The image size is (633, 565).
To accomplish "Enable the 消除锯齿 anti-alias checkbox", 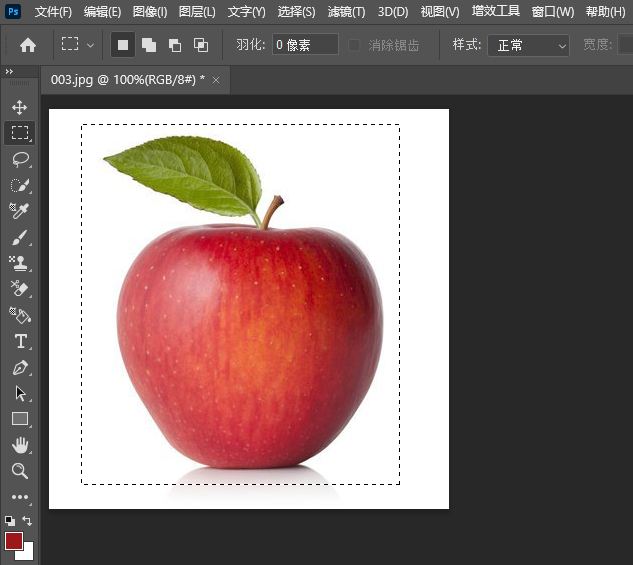I will 354,45.
